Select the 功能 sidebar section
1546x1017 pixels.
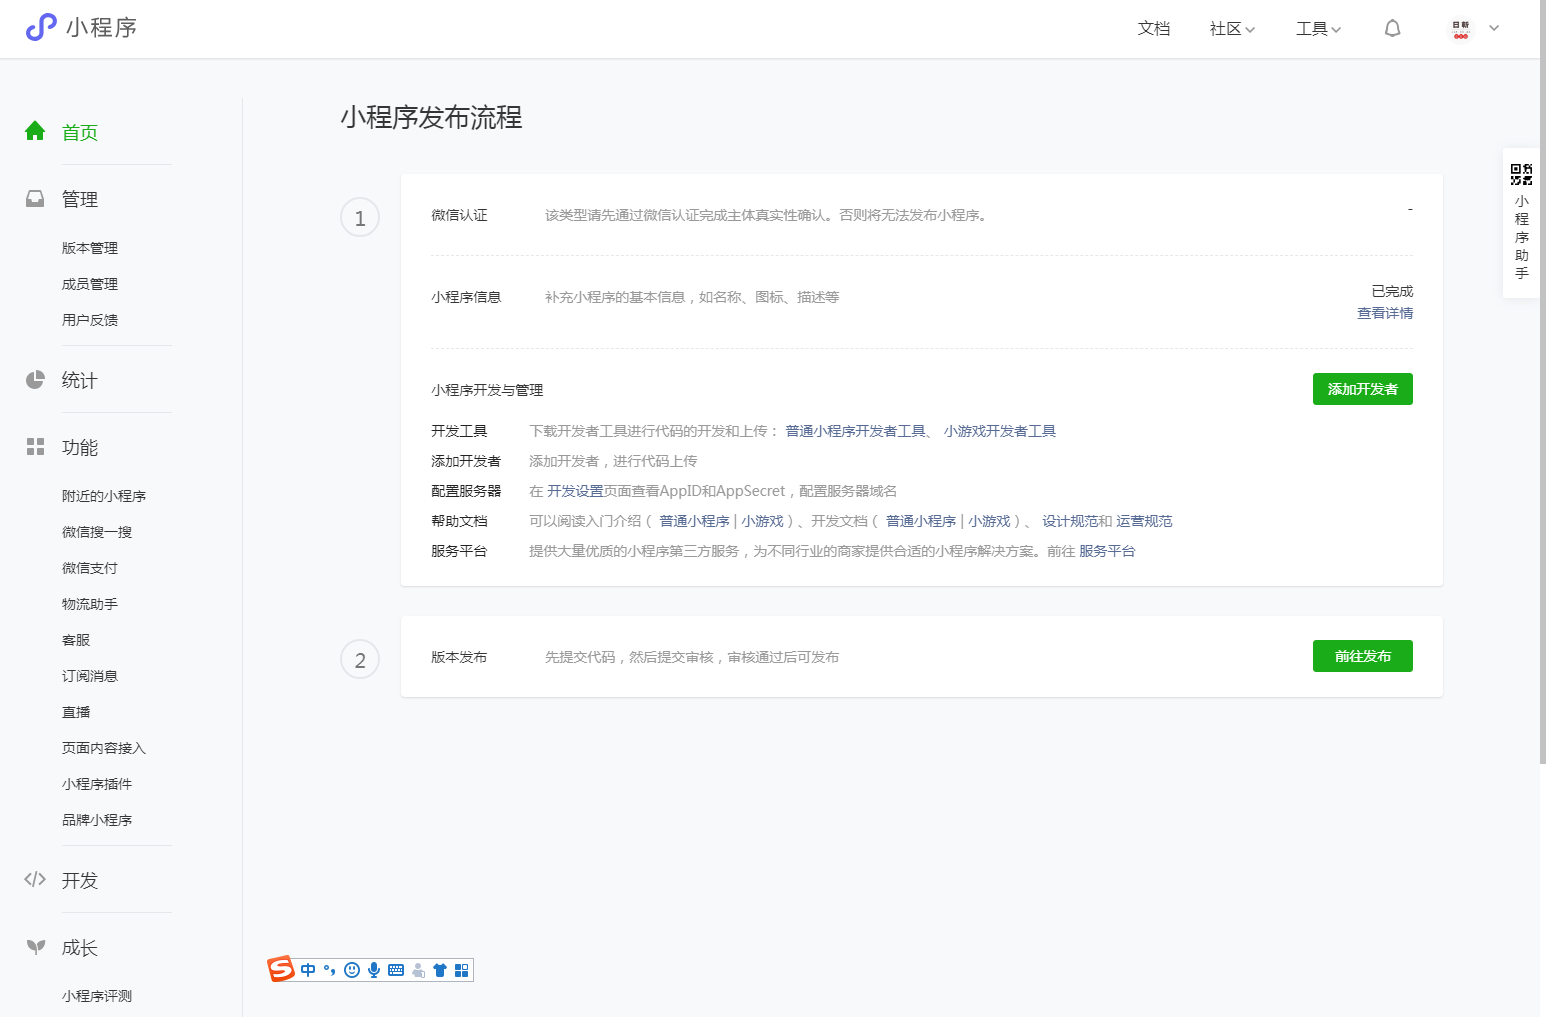pyautogui.click(x=80, y=447)
